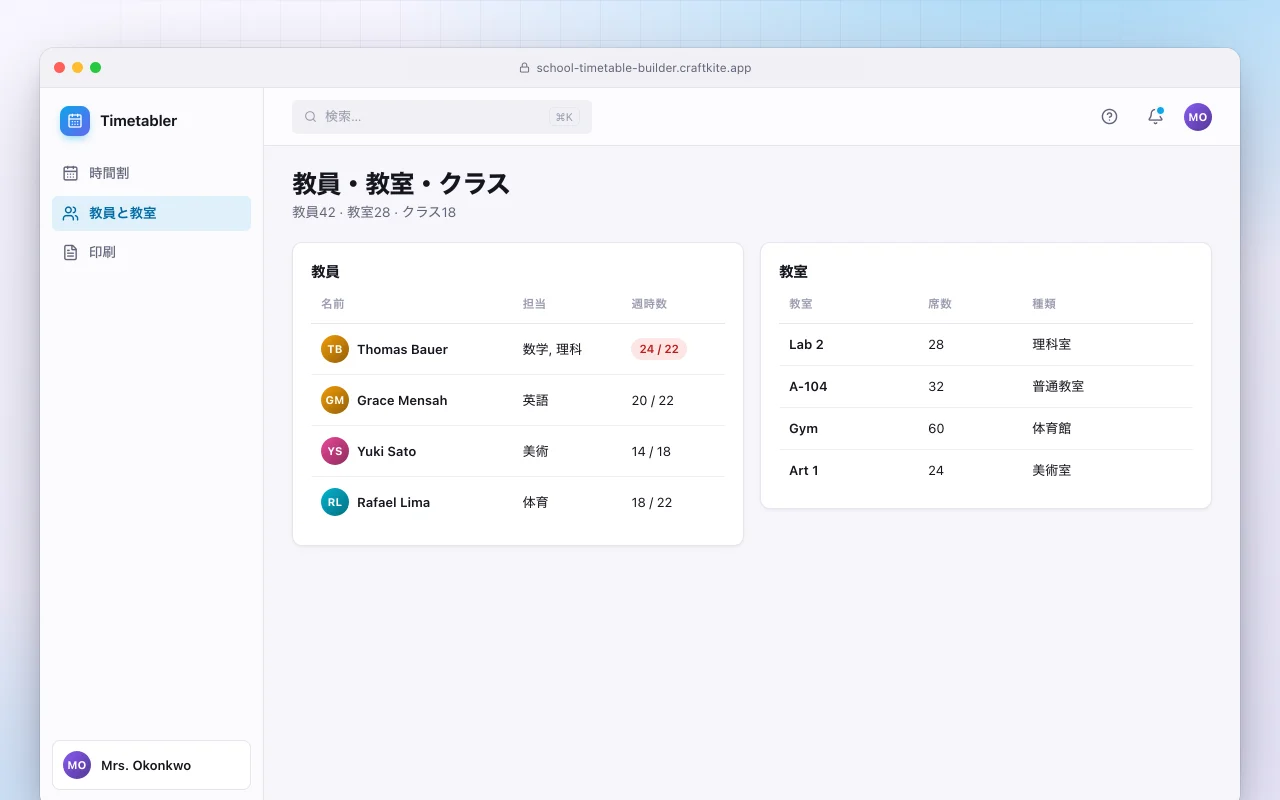This screenshot has width=1280, height=800.
Task: Click the 席数 column header
Action: coord(940,304)
